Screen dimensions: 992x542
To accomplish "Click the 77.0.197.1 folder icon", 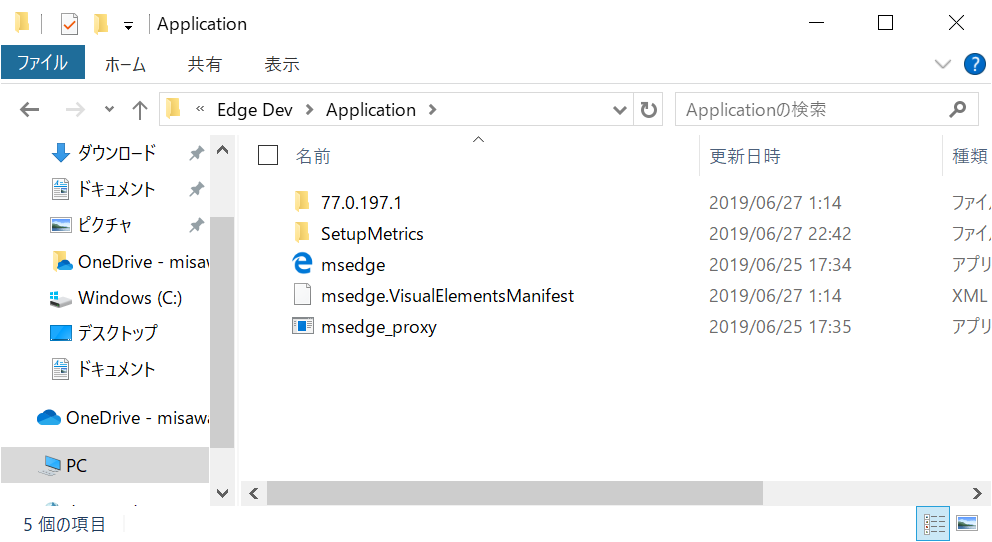I will point(302,202).
